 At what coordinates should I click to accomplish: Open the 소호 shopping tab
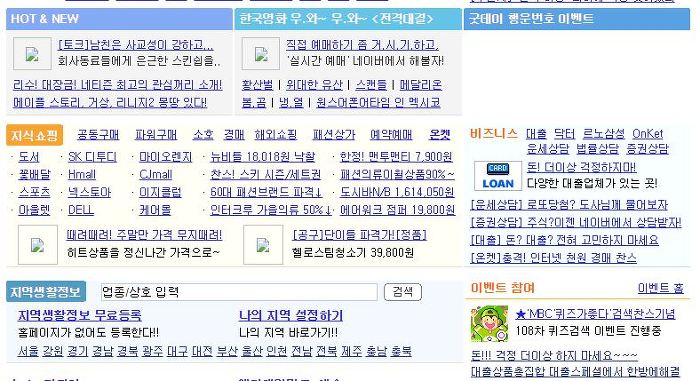click(203, 134)
